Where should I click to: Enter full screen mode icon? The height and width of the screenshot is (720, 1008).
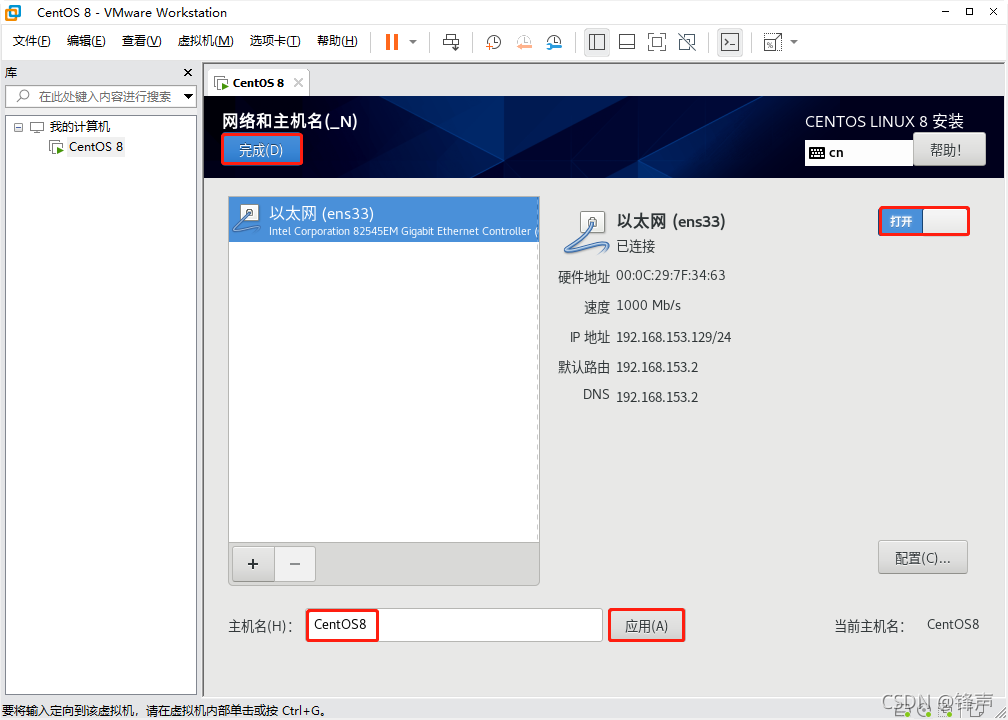[656, 42]
